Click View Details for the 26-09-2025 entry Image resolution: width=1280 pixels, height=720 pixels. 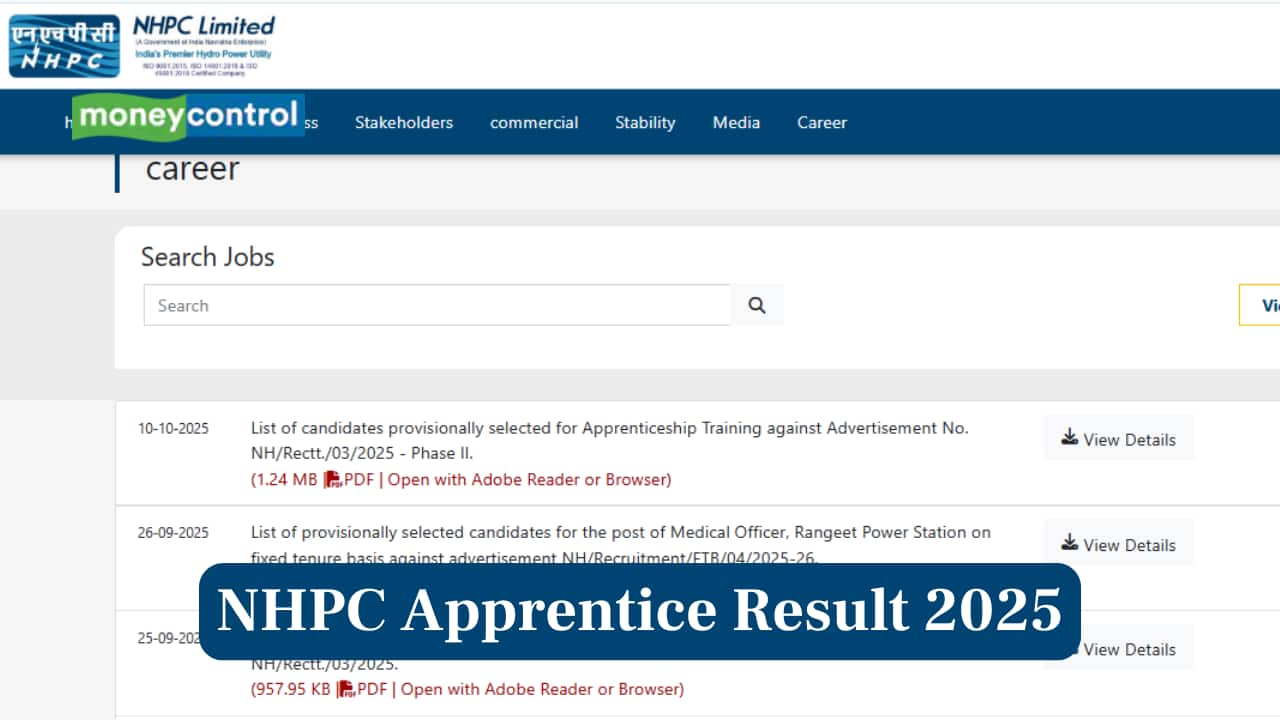click(x=1118, y=545)
